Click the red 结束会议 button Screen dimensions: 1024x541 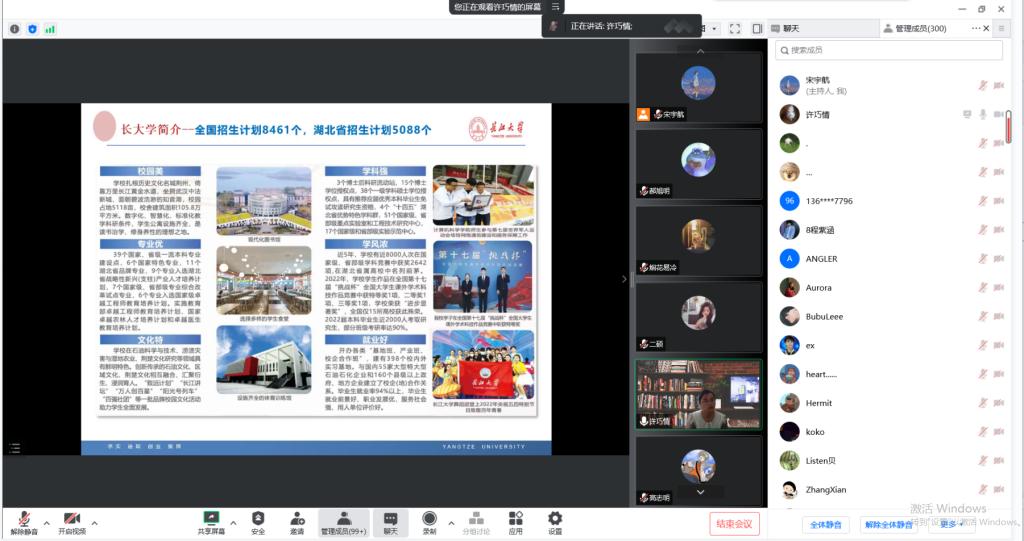(x=735, y=523)
